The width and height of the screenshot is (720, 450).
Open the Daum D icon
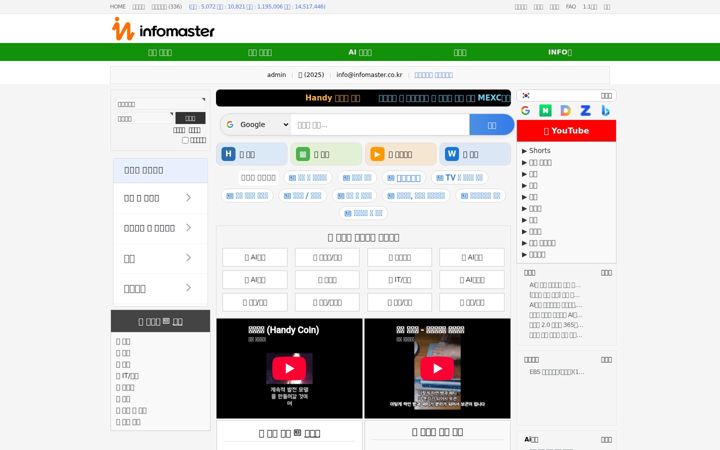(x=565, y=110)
